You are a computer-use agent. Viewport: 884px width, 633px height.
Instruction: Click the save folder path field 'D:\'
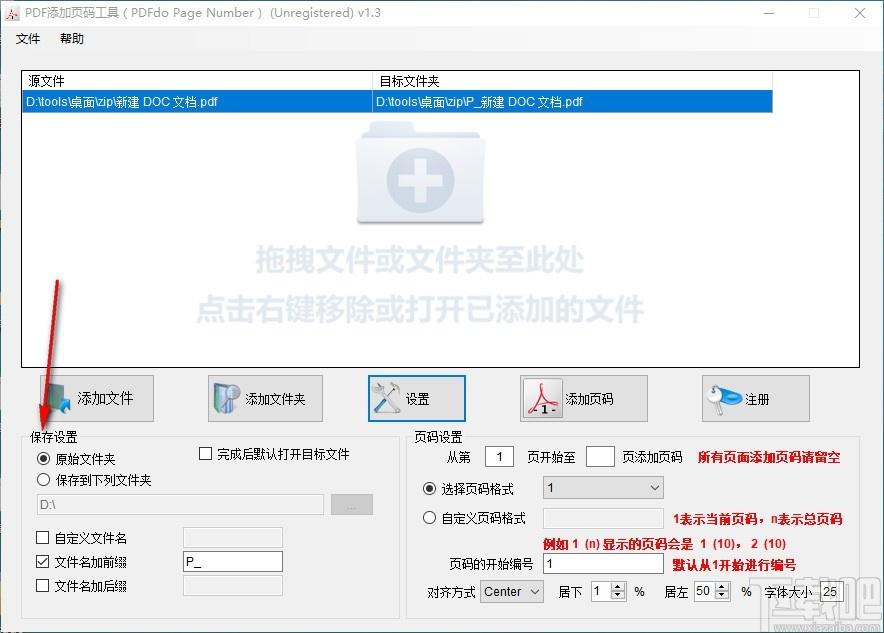[180, 504]
